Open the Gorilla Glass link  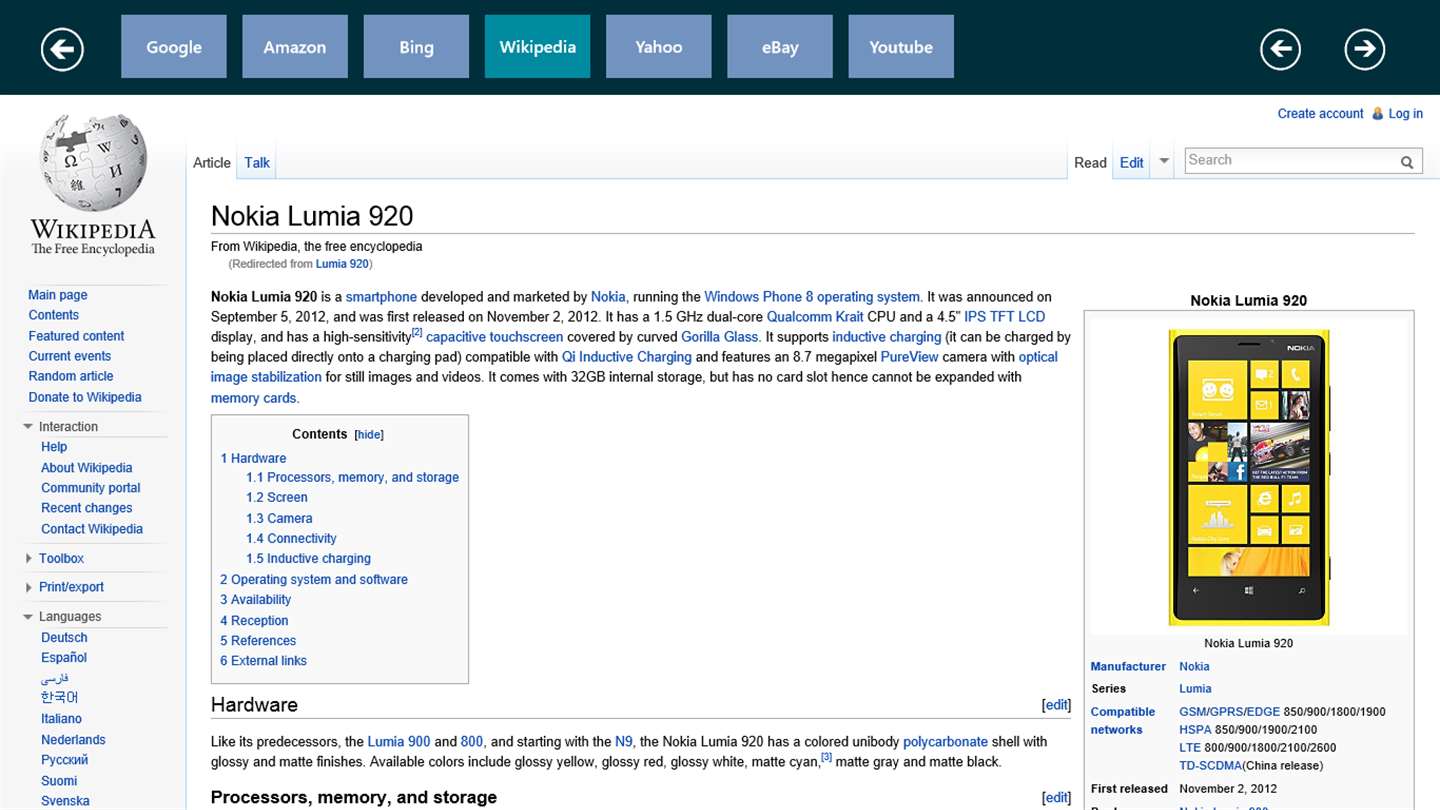point(720,337)
